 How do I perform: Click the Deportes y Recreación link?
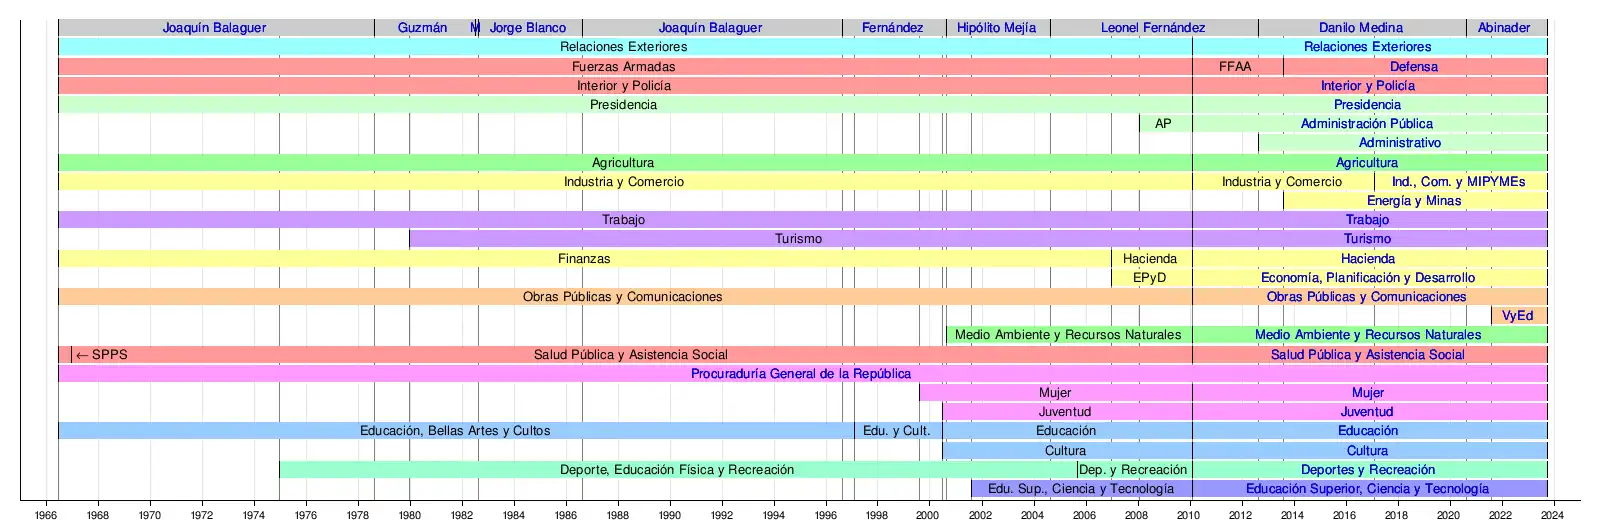tap(1367, 470)
